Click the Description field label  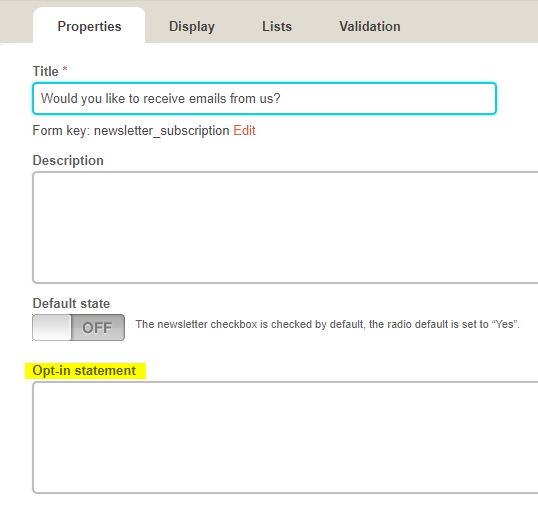(68, 161)
